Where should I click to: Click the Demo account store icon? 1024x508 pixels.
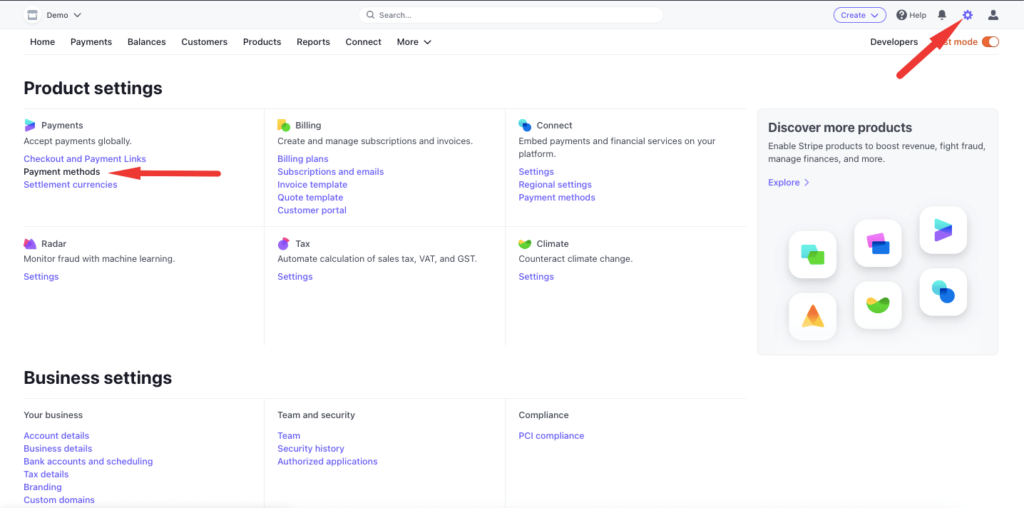(33, 14)
